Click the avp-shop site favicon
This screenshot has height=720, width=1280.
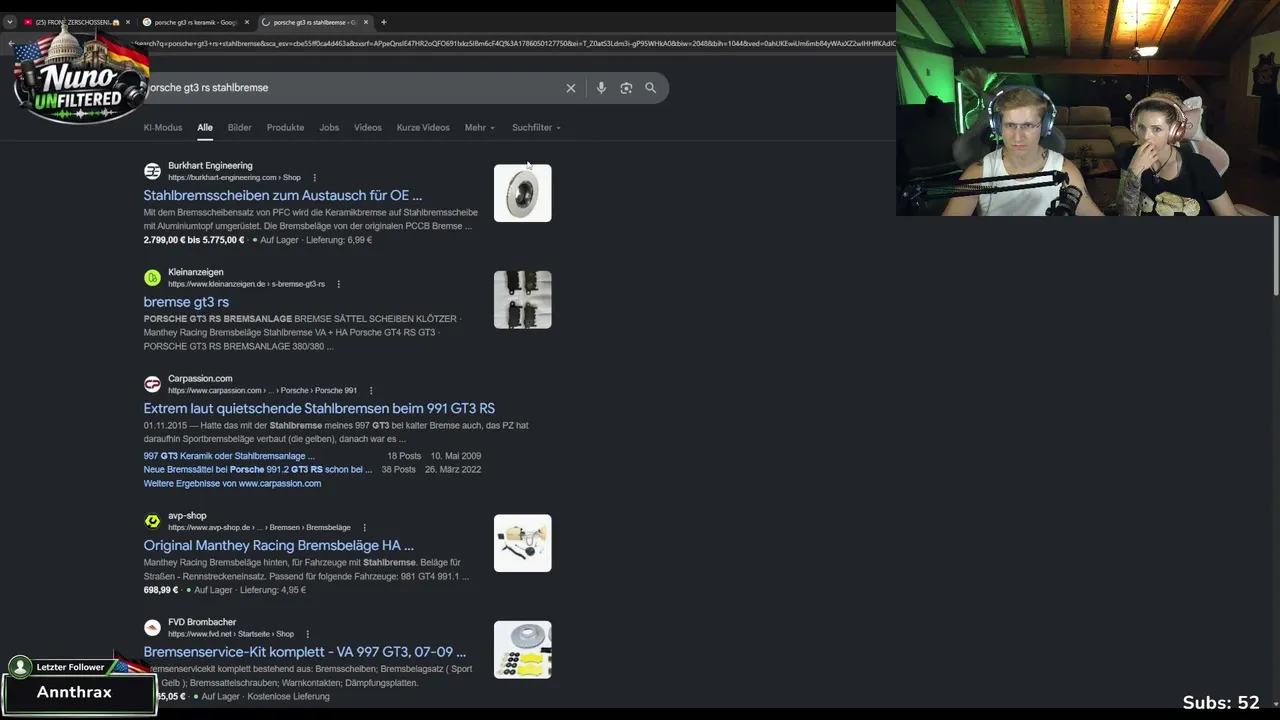pyautogui.click(x=152, y=521)
